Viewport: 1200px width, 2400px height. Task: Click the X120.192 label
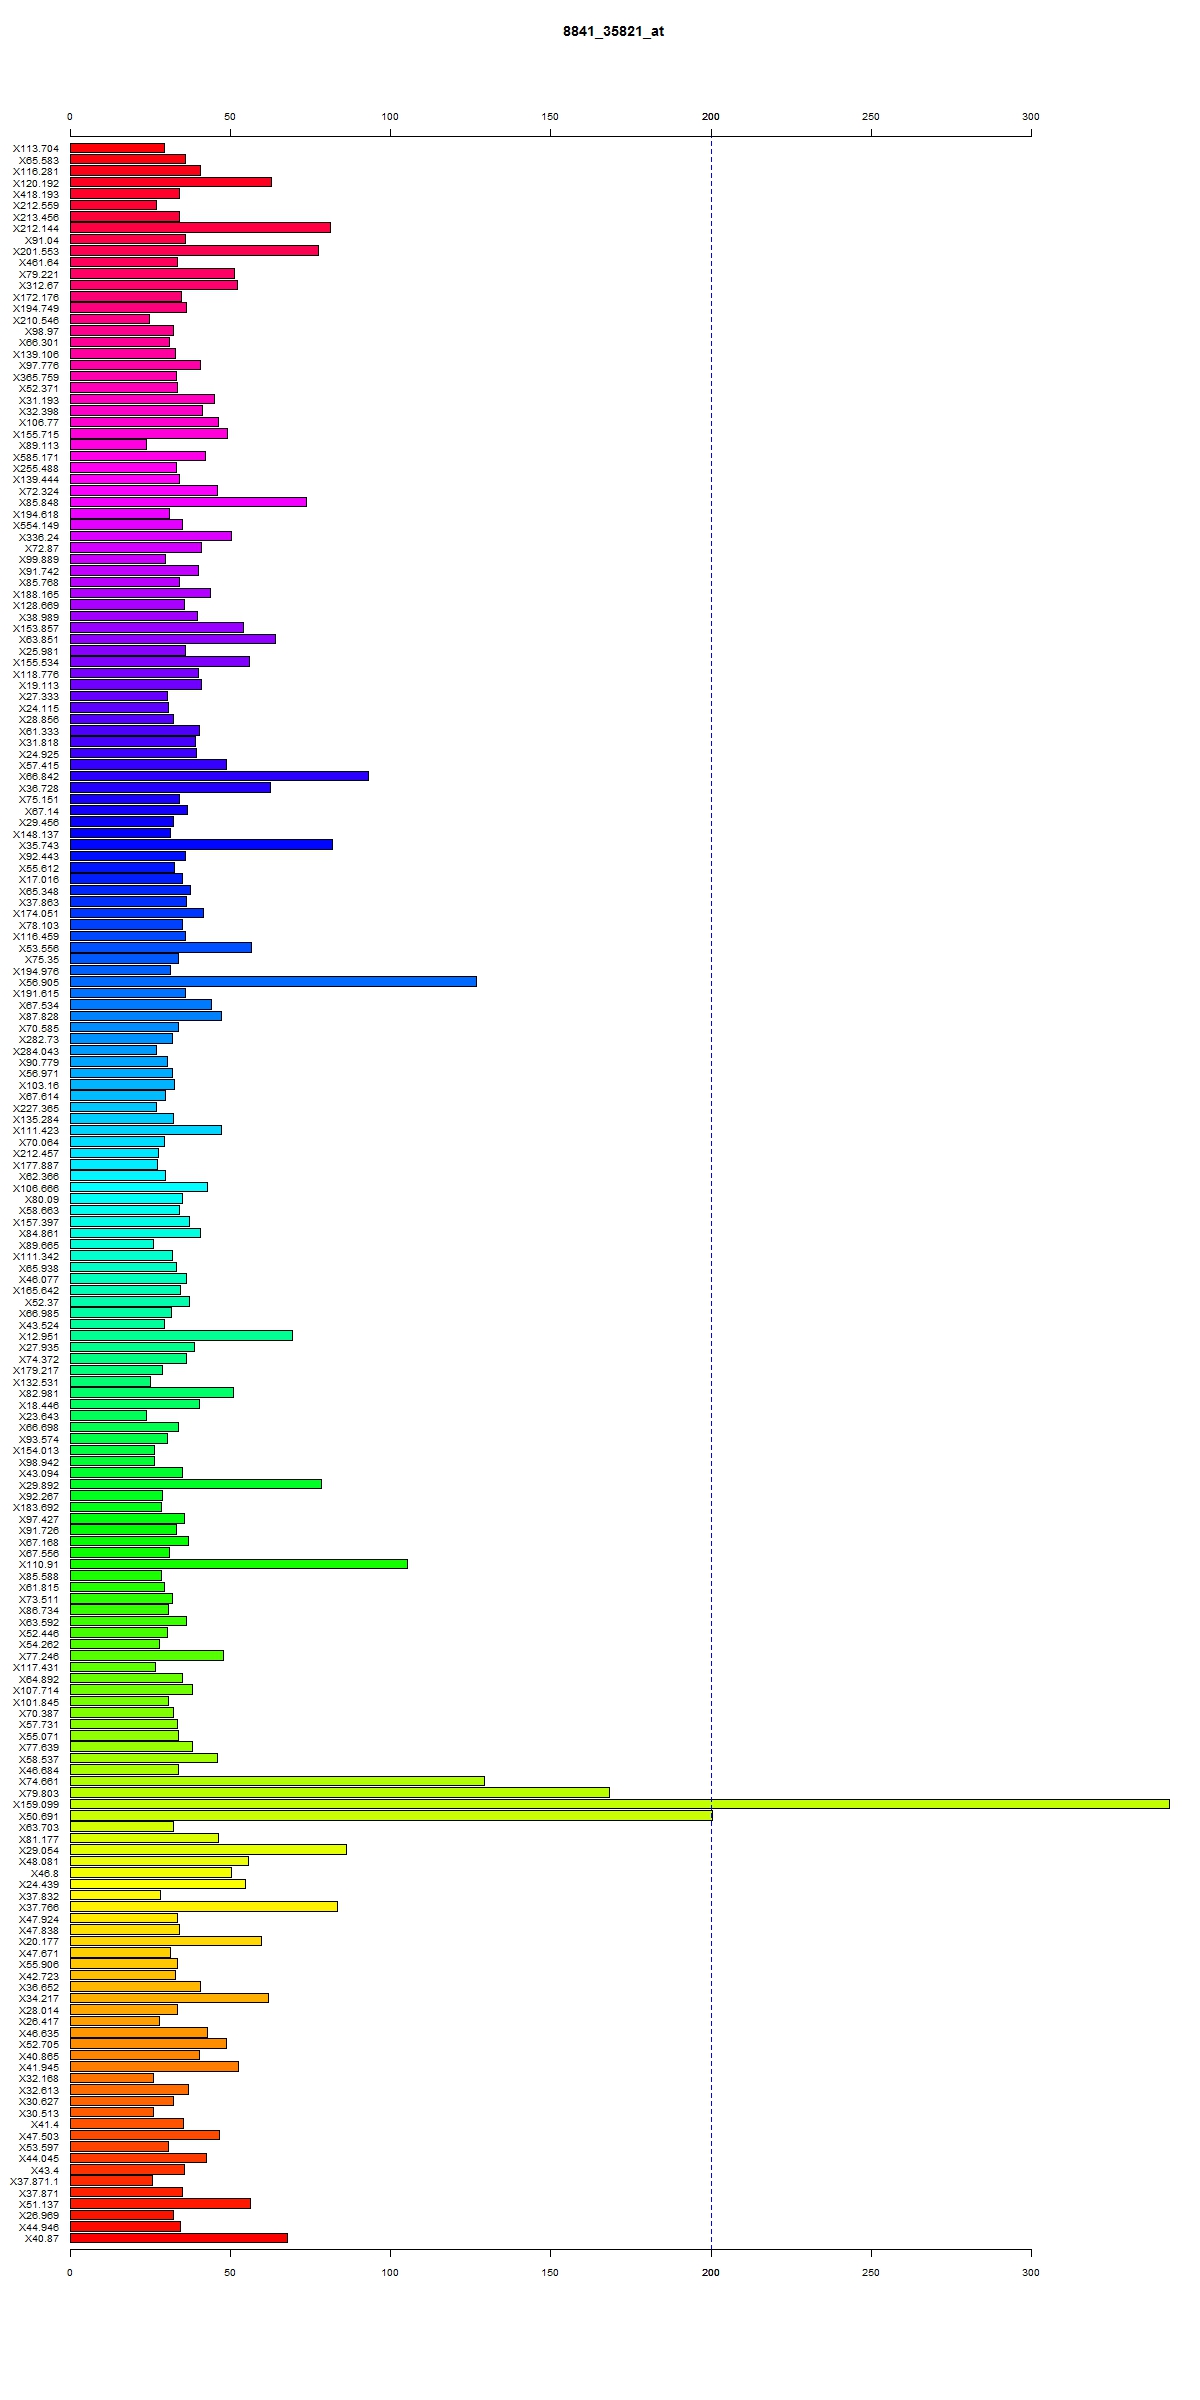36,183
